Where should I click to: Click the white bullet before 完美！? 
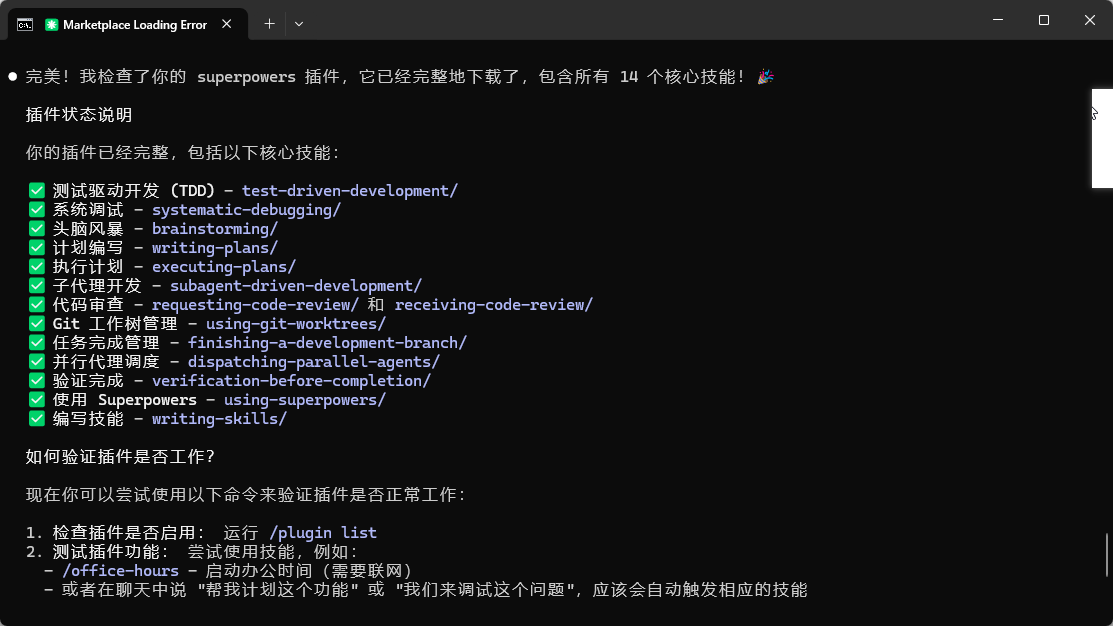coord(13,77)
